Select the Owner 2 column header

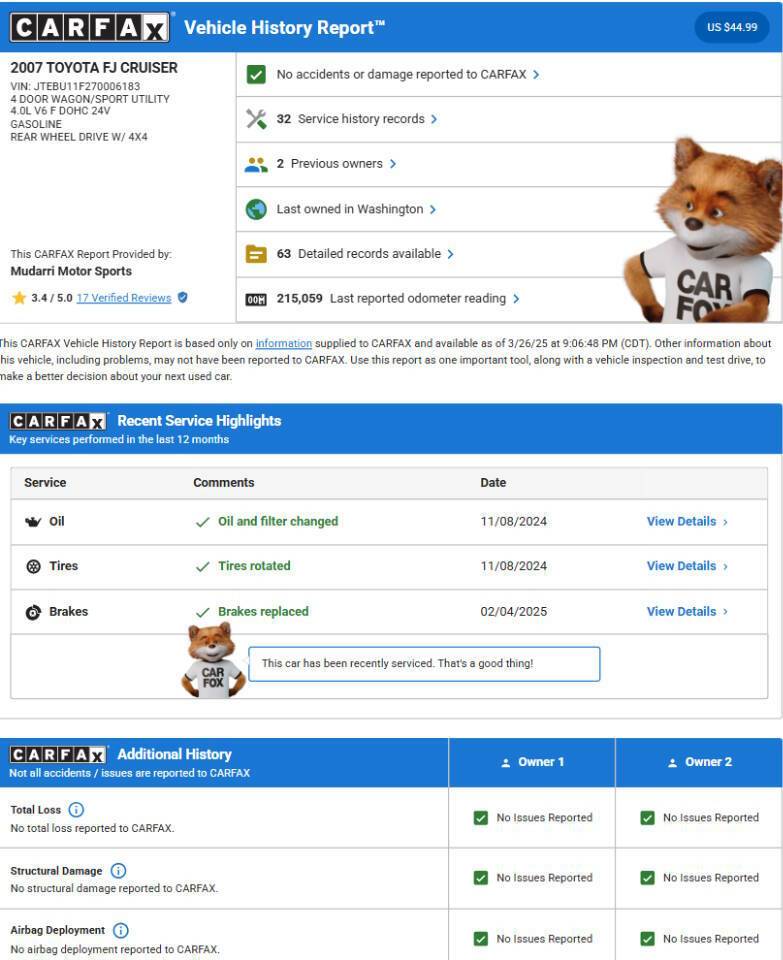(699, 762)
